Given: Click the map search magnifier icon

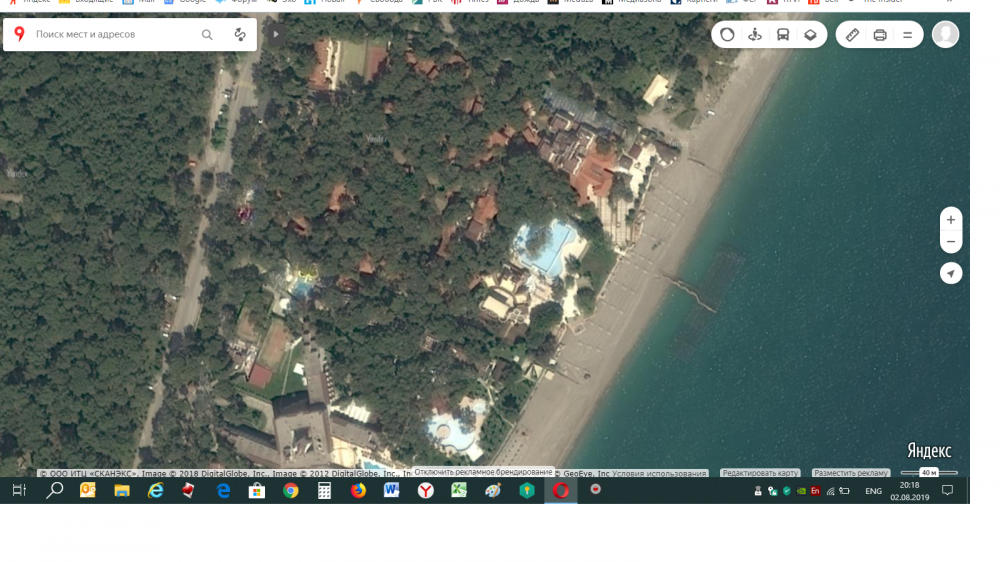Looking at the screenshot, I should (207, 35).
